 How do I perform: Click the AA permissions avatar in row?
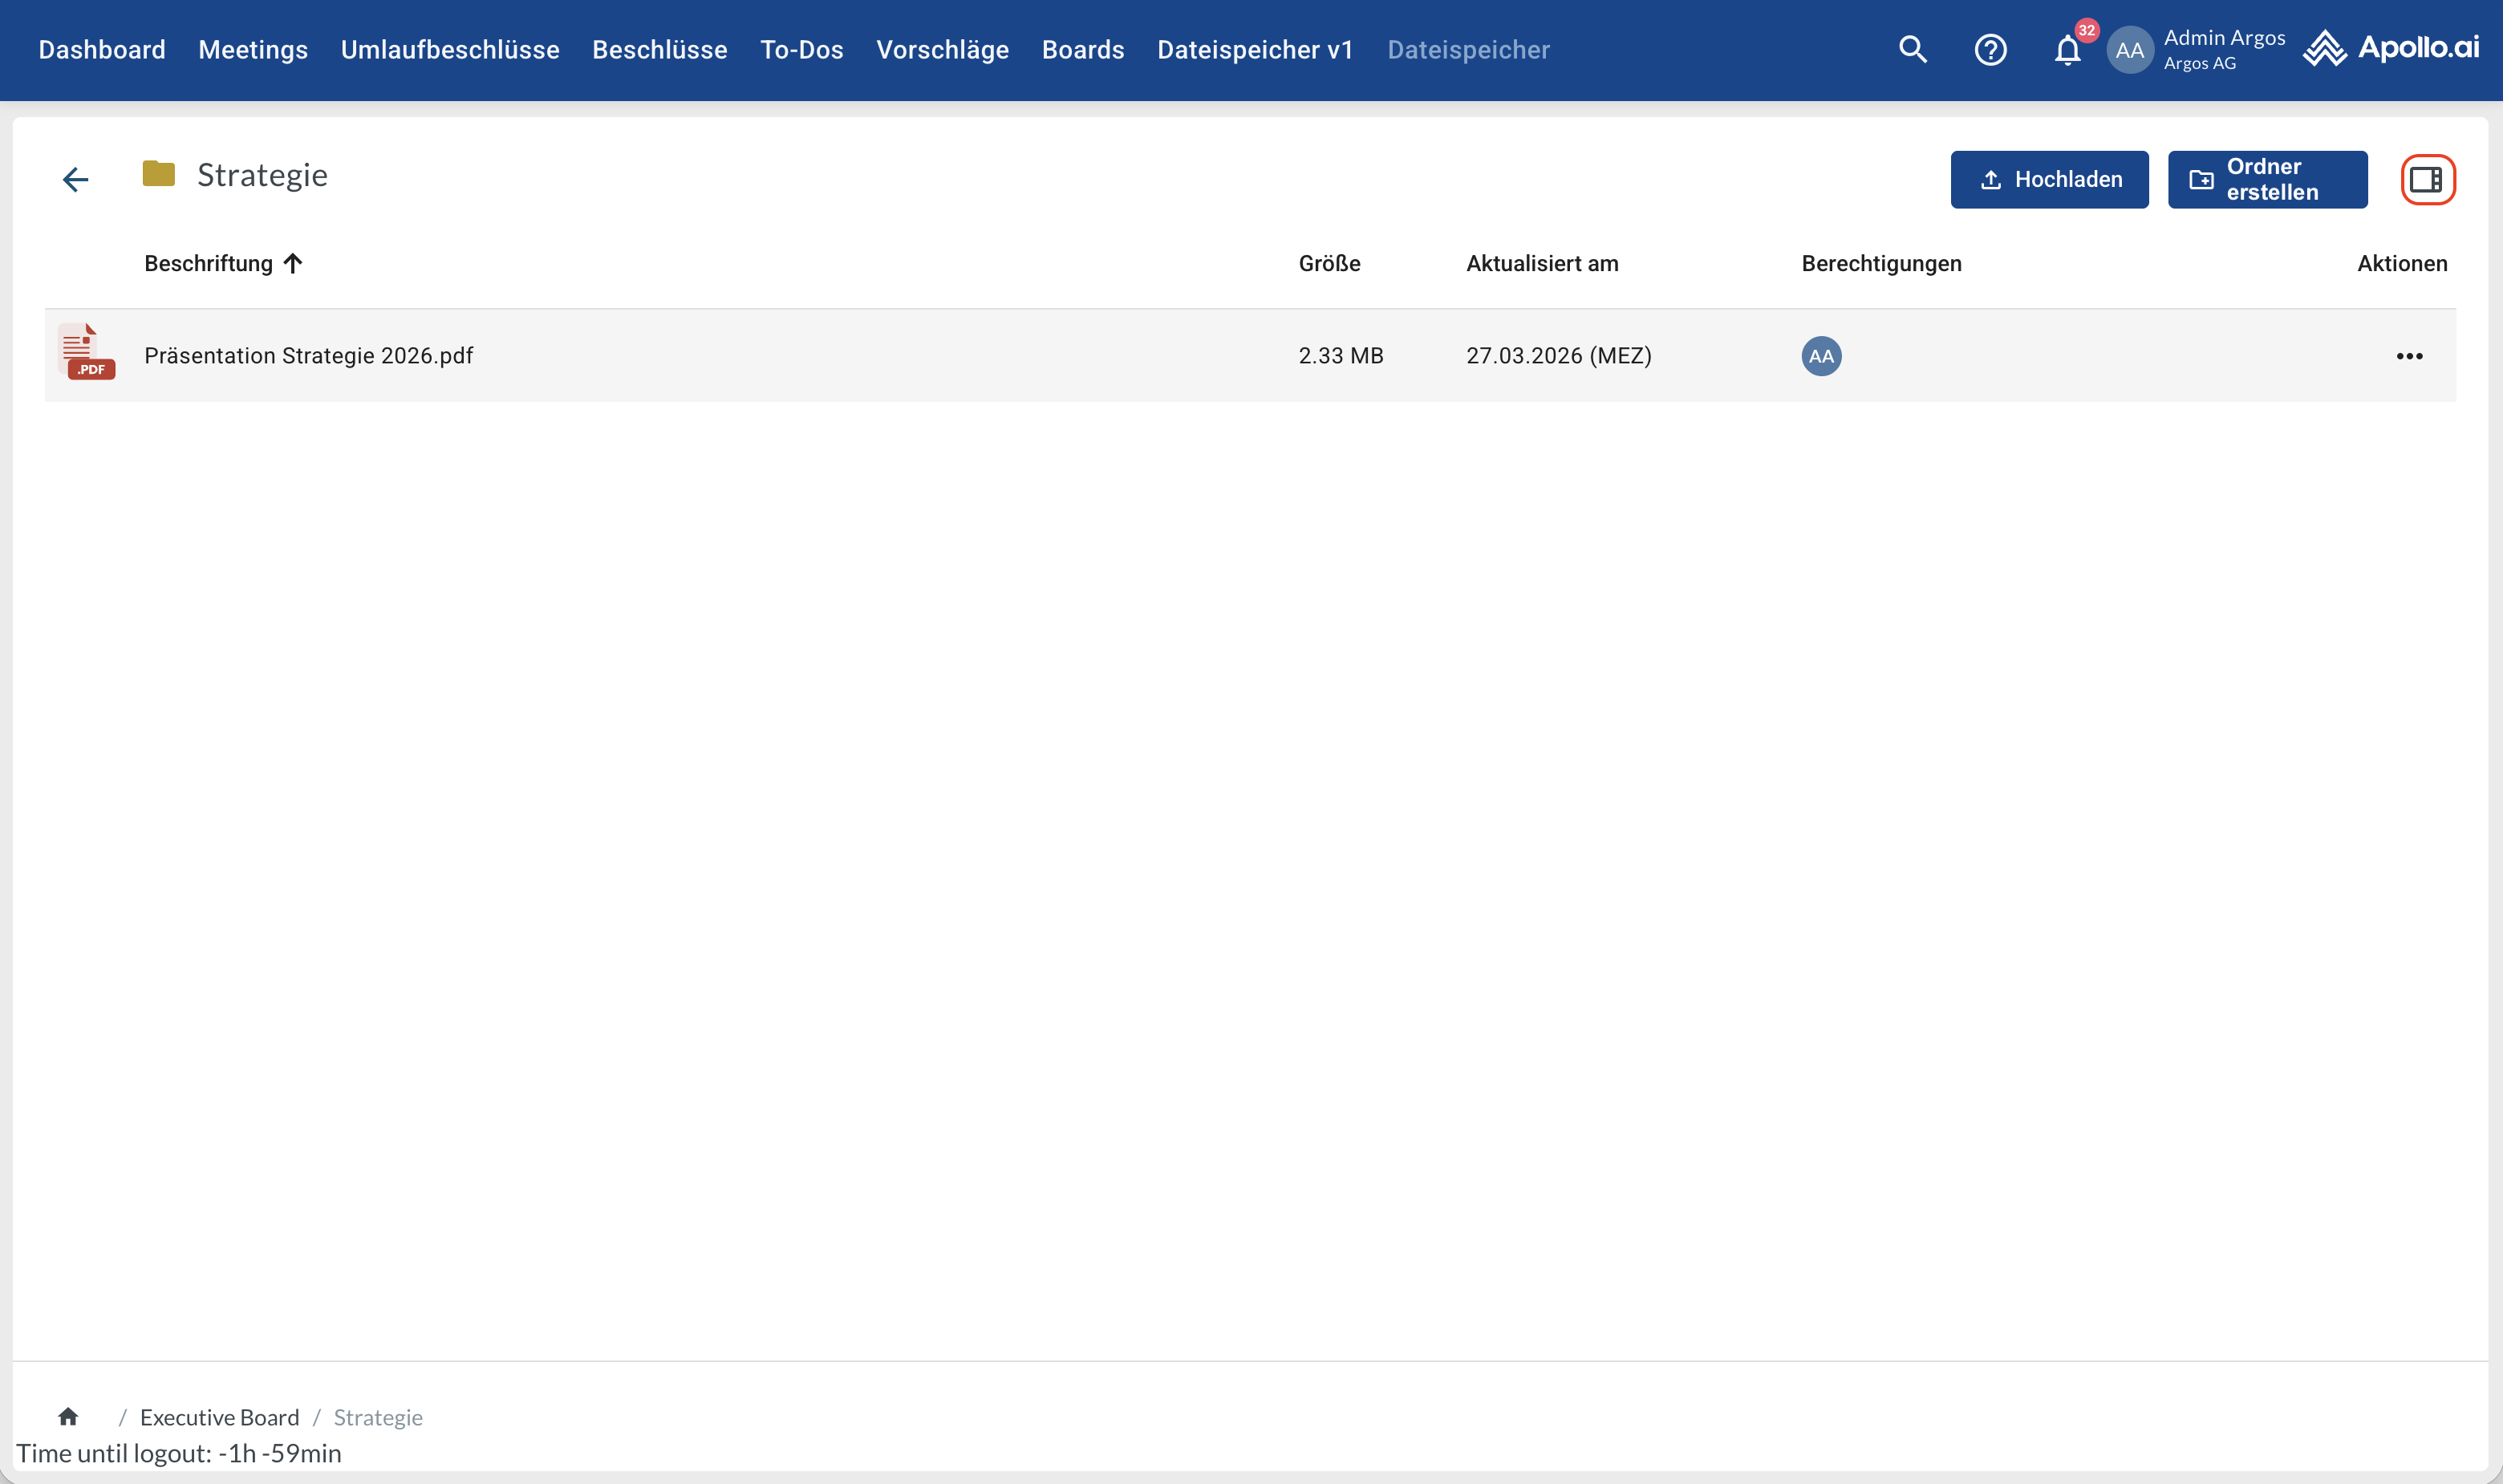coord(1821,356)
